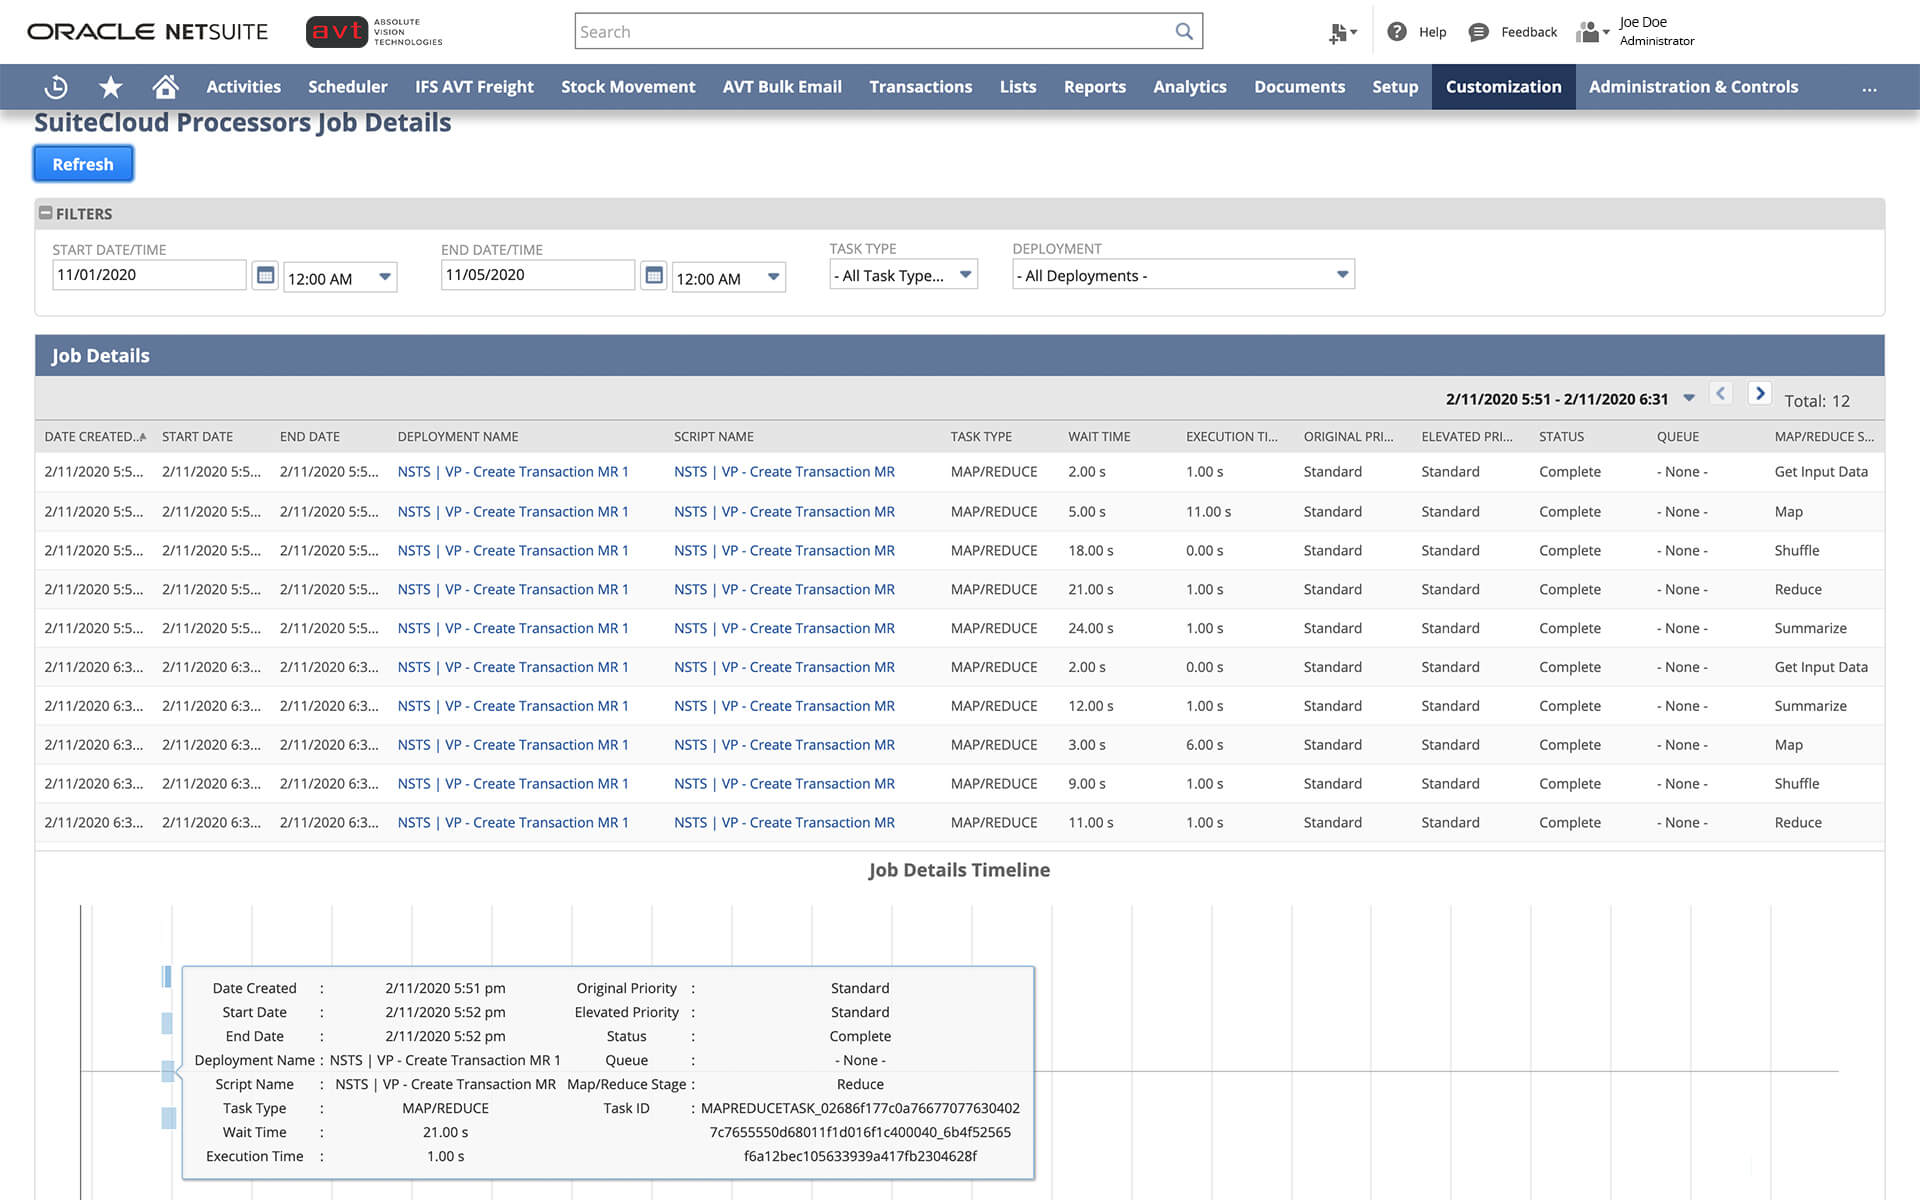
Task: Collapse the Filters section
Action: [x=45, y=213]
